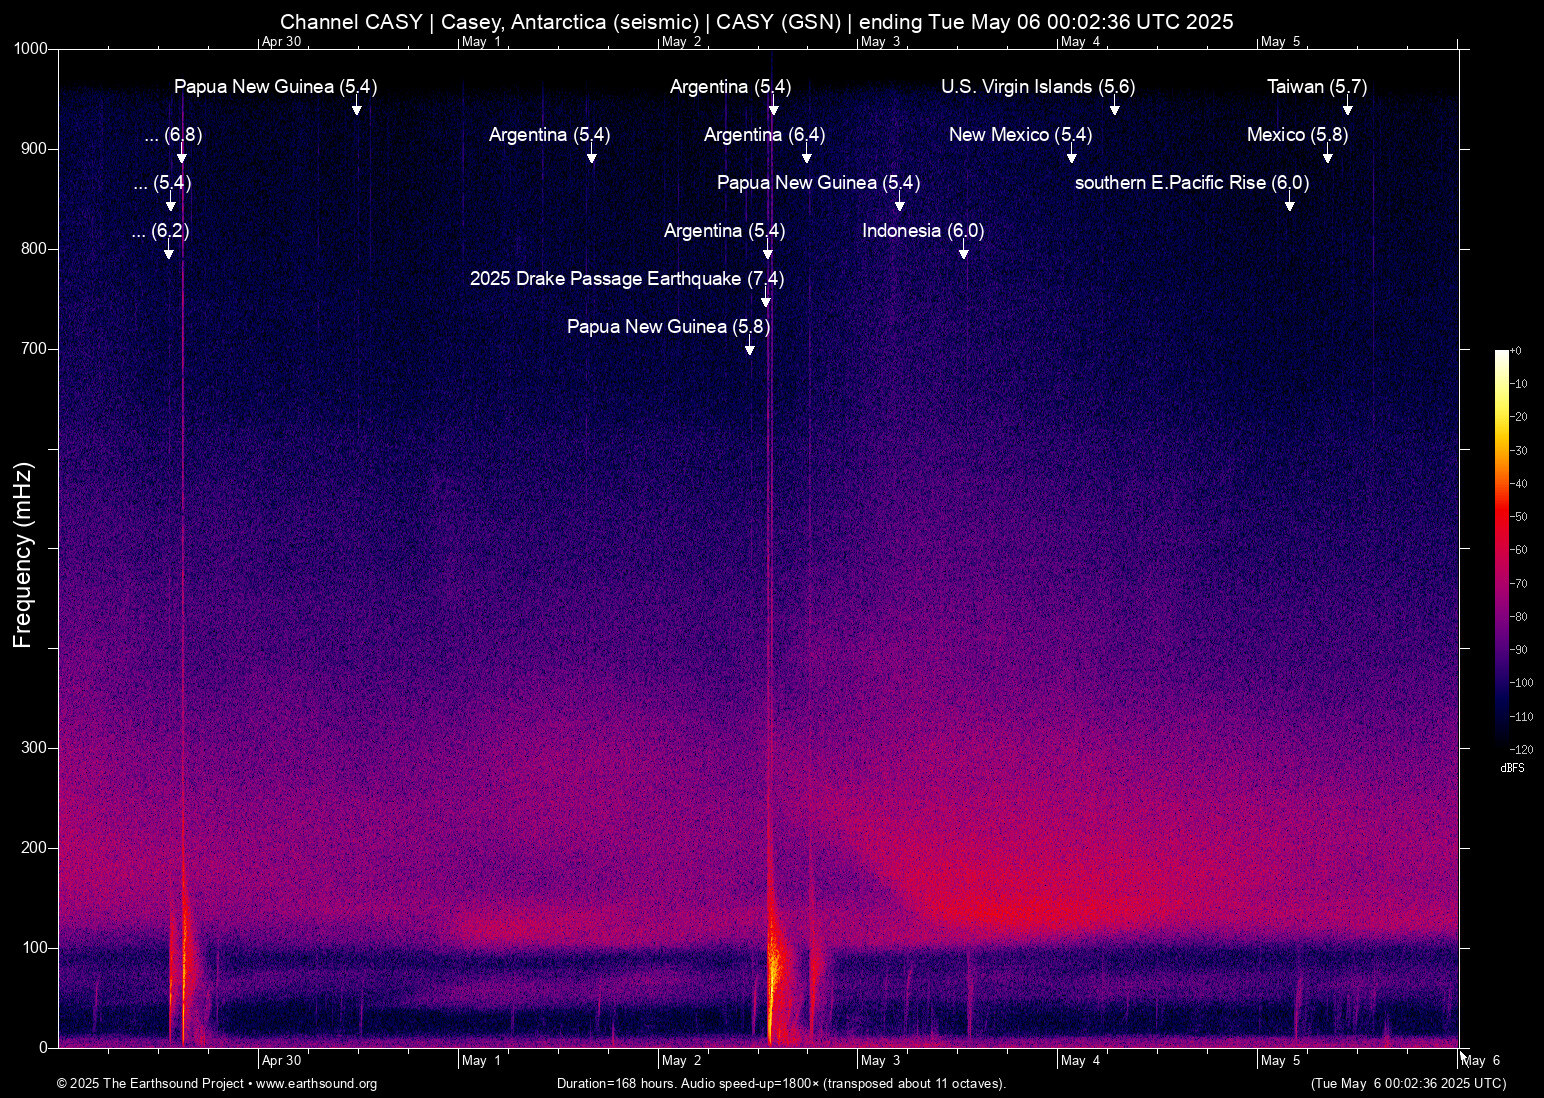Select the southern E.Pacific Rise (6.0) marker

(1191, 183)
